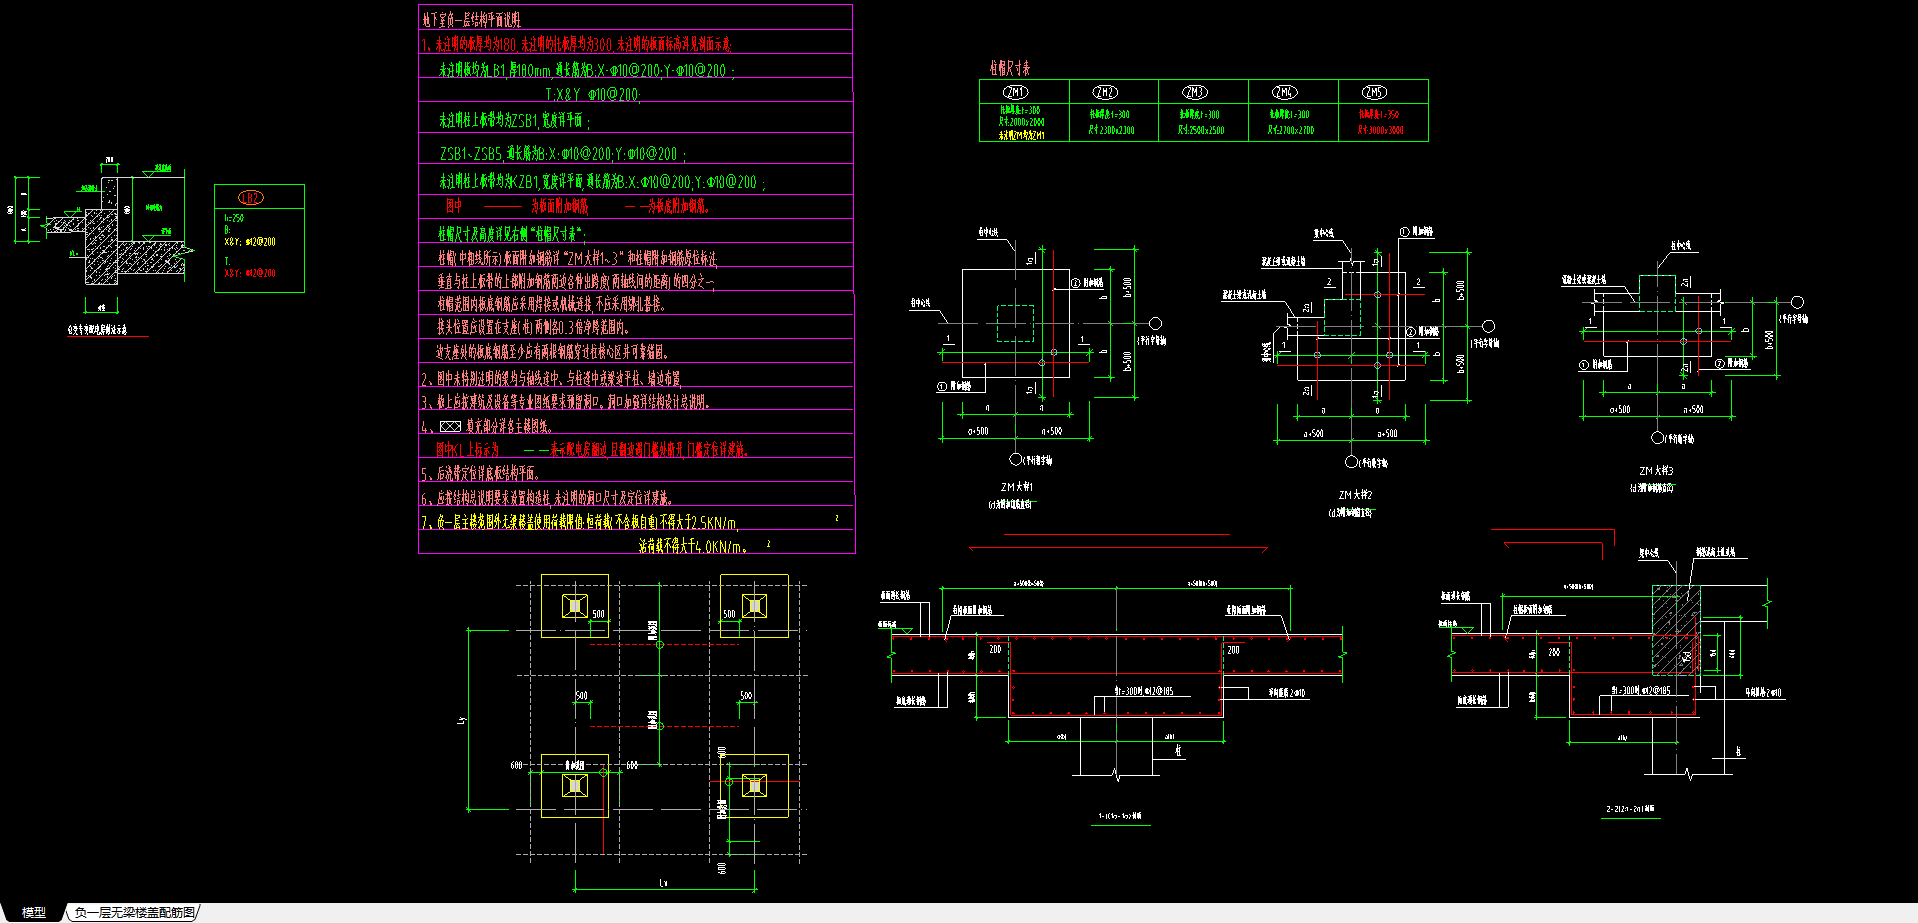
Task: Click the 地下室负一层结构平面说明 heading text
Action: pyautogui.click(x=471, y=19)
